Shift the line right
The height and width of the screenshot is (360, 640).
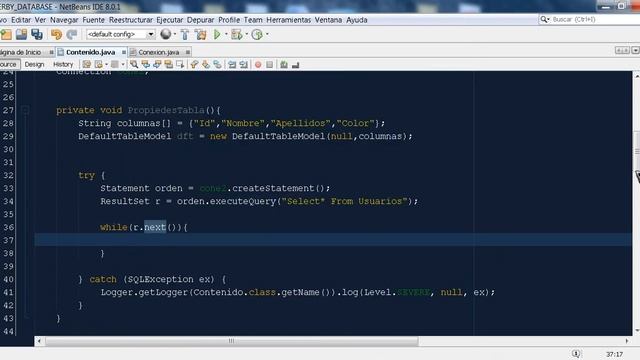point(244,64)
